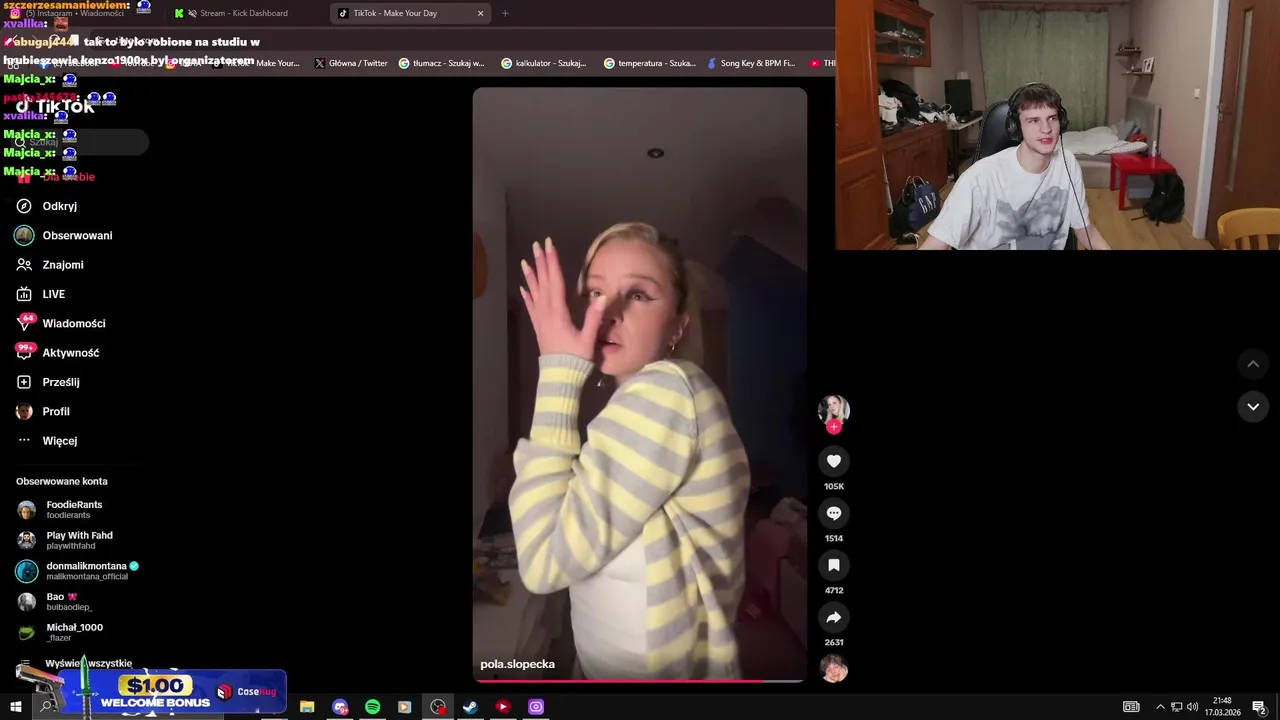Screen dimensions: 1280x720
Task: Switch to the Stream - Kick Dashboard tab
Action: tap(243, 13)
